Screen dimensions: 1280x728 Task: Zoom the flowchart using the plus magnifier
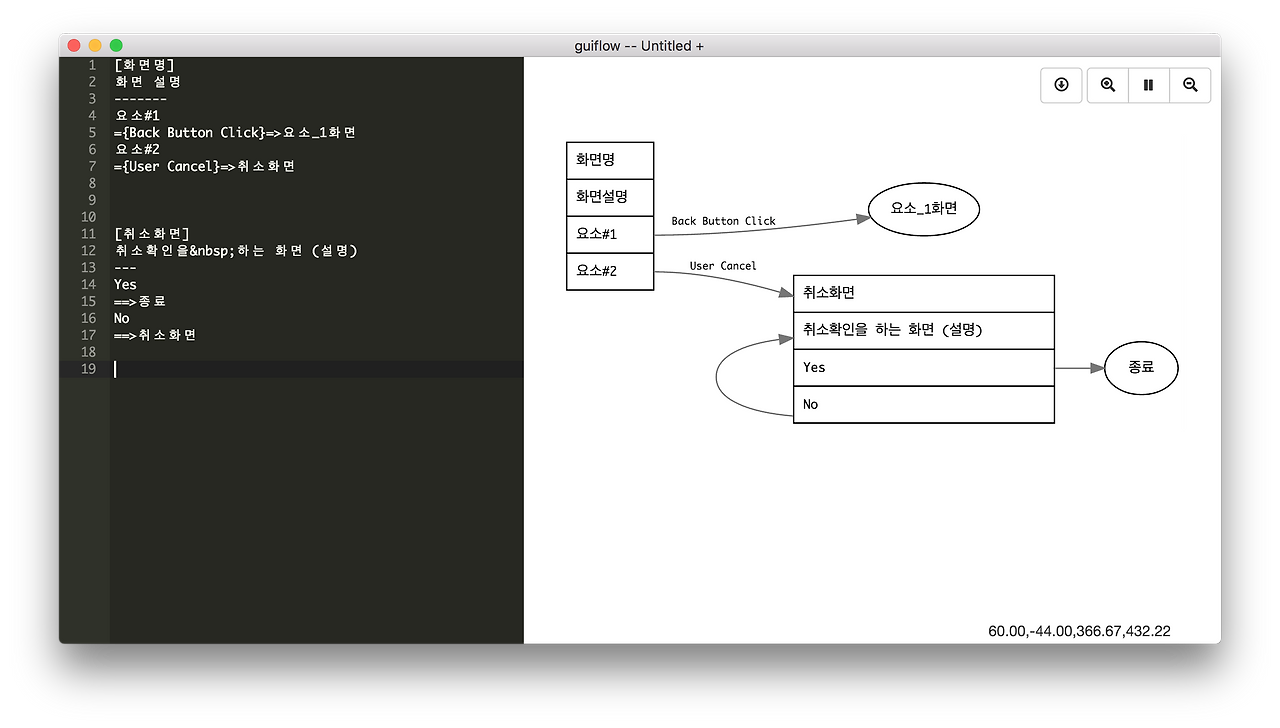1107,85
